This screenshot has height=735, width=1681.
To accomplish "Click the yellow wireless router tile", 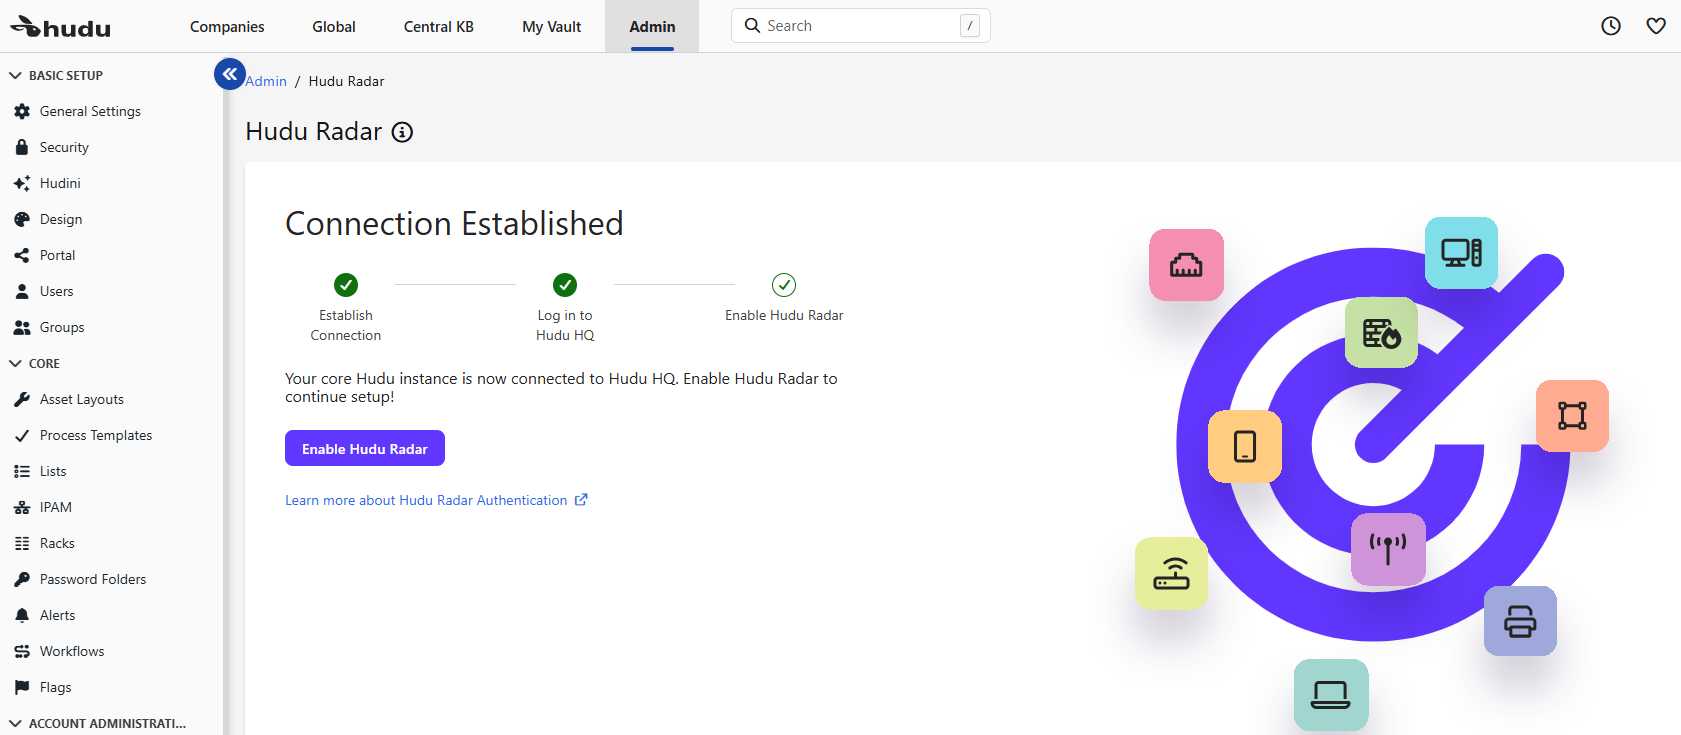I will (1171, 573).
